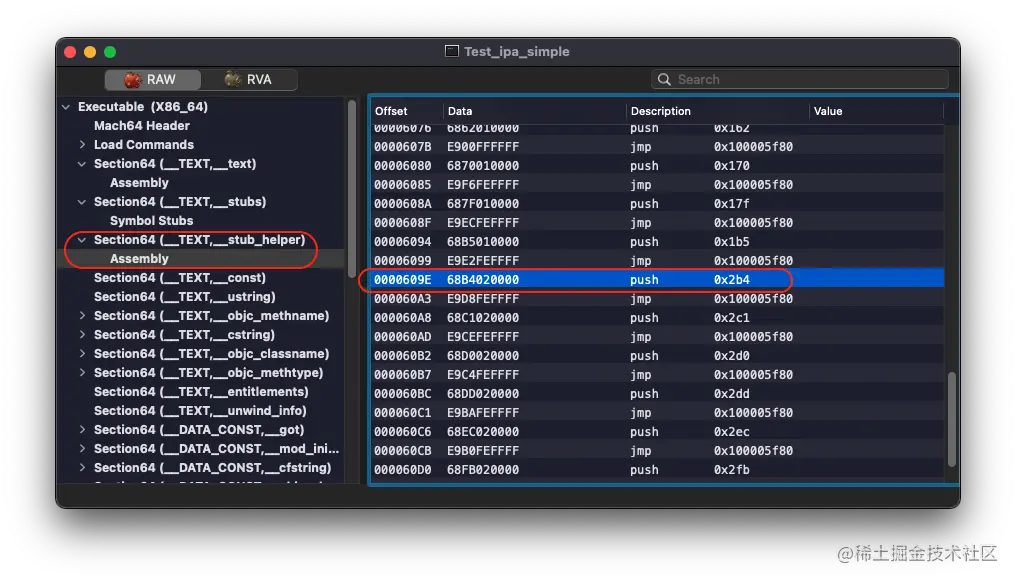
Task: Select Section64 (__TEXT,__objc_methname) row label
Action: (x=211, y=316)
